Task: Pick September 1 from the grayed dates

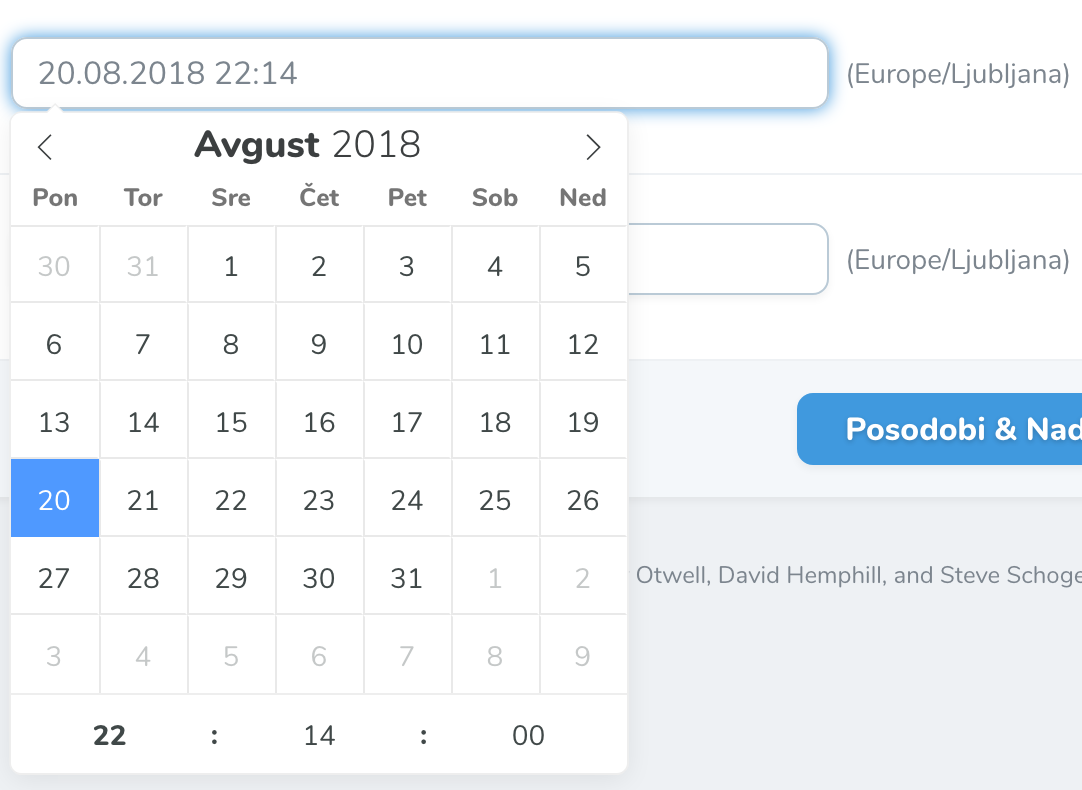Action: 495,577
